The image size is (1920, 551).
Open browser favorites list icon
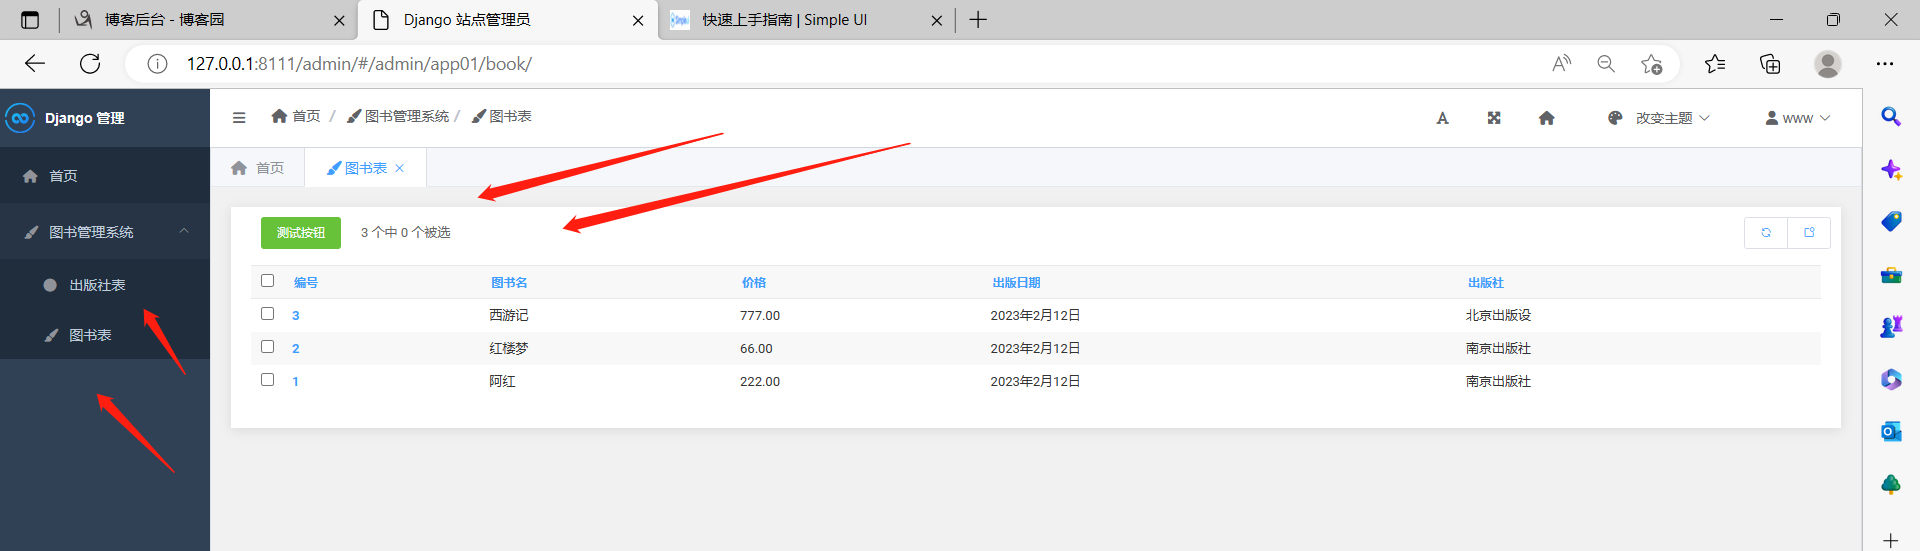click(1715, 64)
